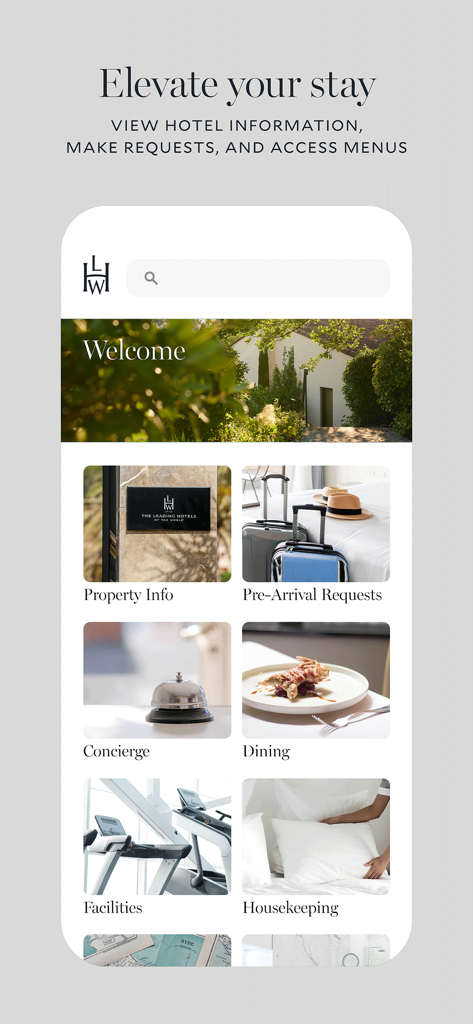
Task: Tap the partially visible marble bathroom tile
Action: tap(316, 950)
